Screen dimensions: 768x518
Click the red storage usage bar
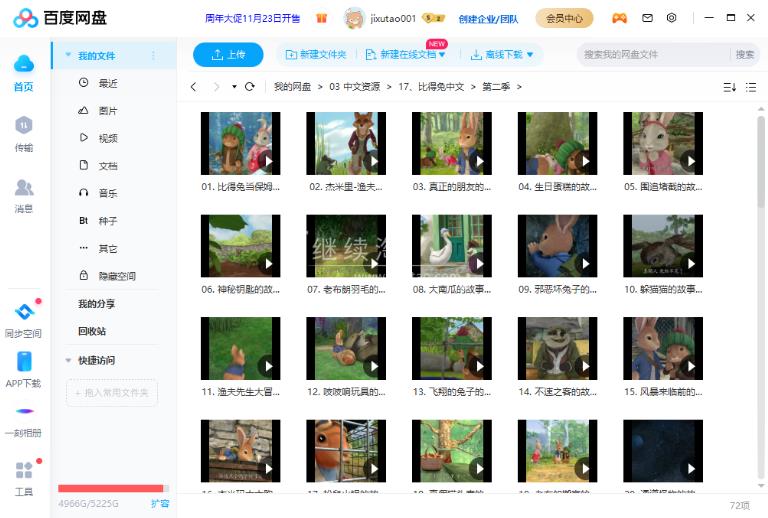tap(111, 488)
